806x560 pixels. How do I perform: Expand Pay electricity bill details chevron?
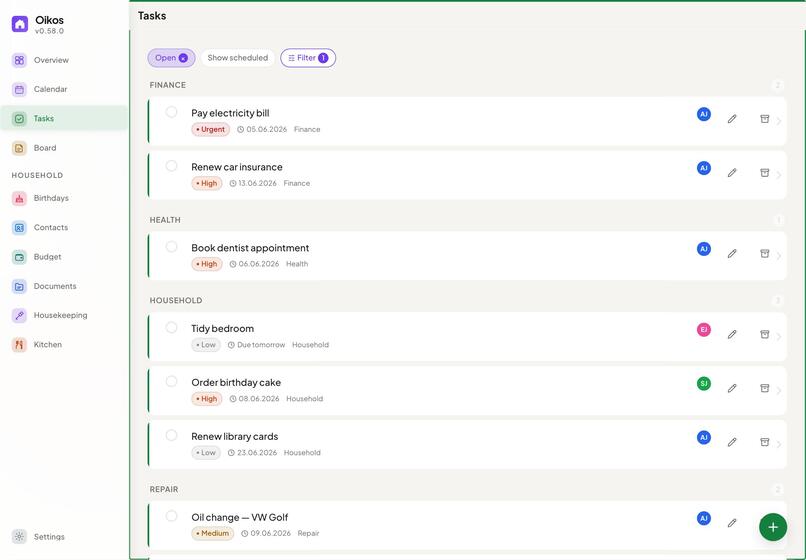779,121
